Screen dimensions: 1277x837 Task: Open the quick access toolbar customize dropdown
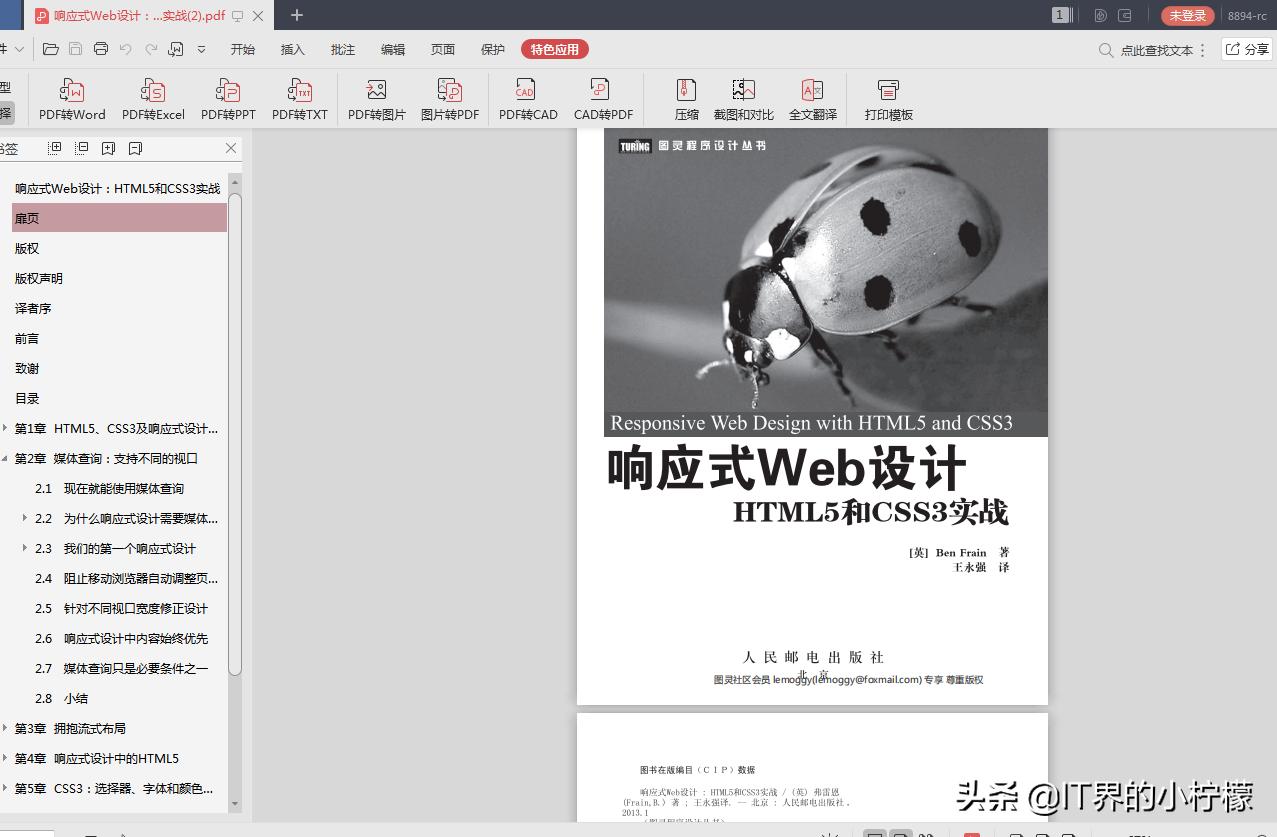tap(201, 48)
